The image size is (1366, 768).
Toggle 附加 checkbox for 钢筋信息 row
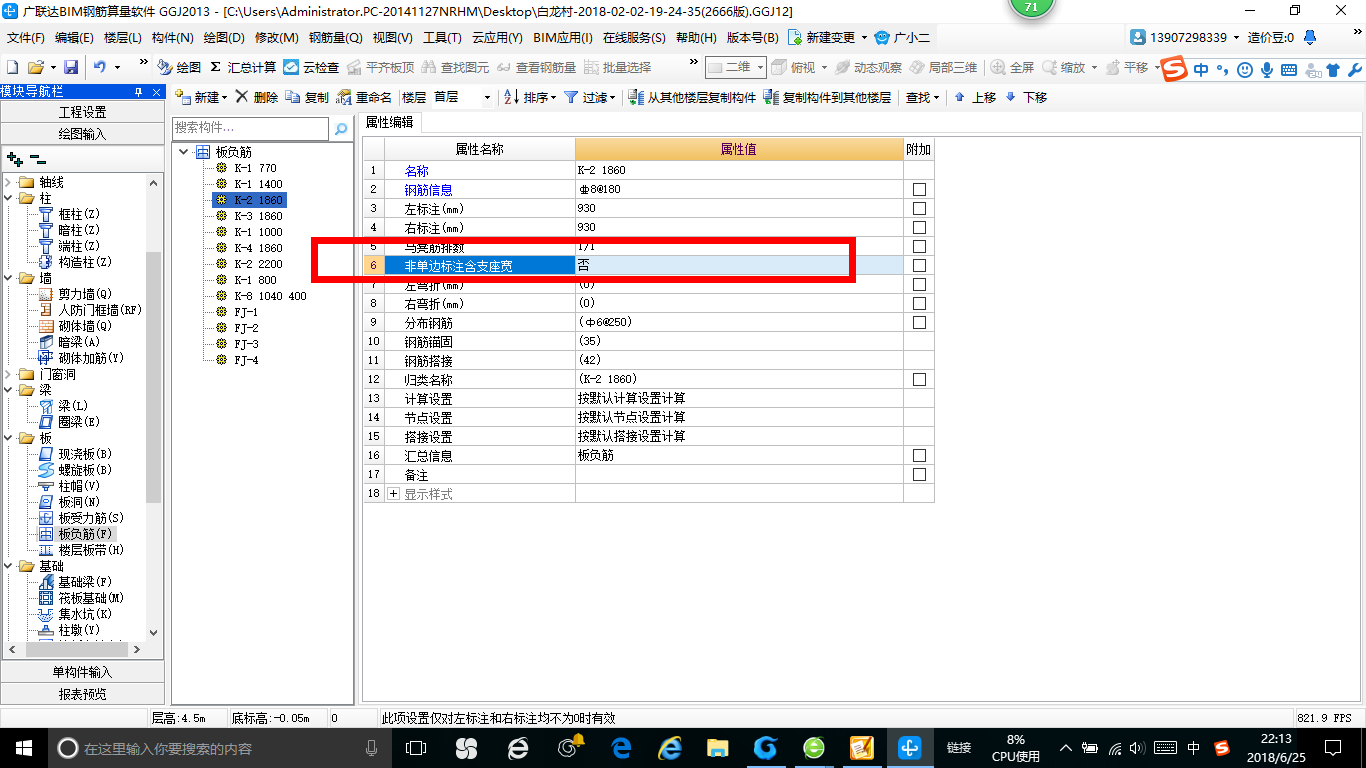coord(919,190)
